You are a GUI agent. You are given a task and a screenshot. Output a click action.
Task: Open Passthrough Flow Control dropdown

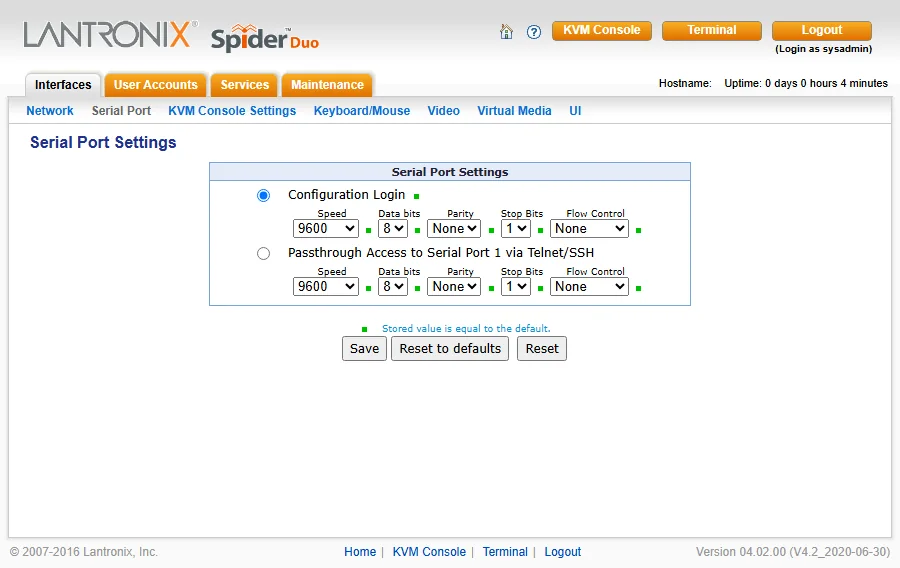(x=589, y=286)
